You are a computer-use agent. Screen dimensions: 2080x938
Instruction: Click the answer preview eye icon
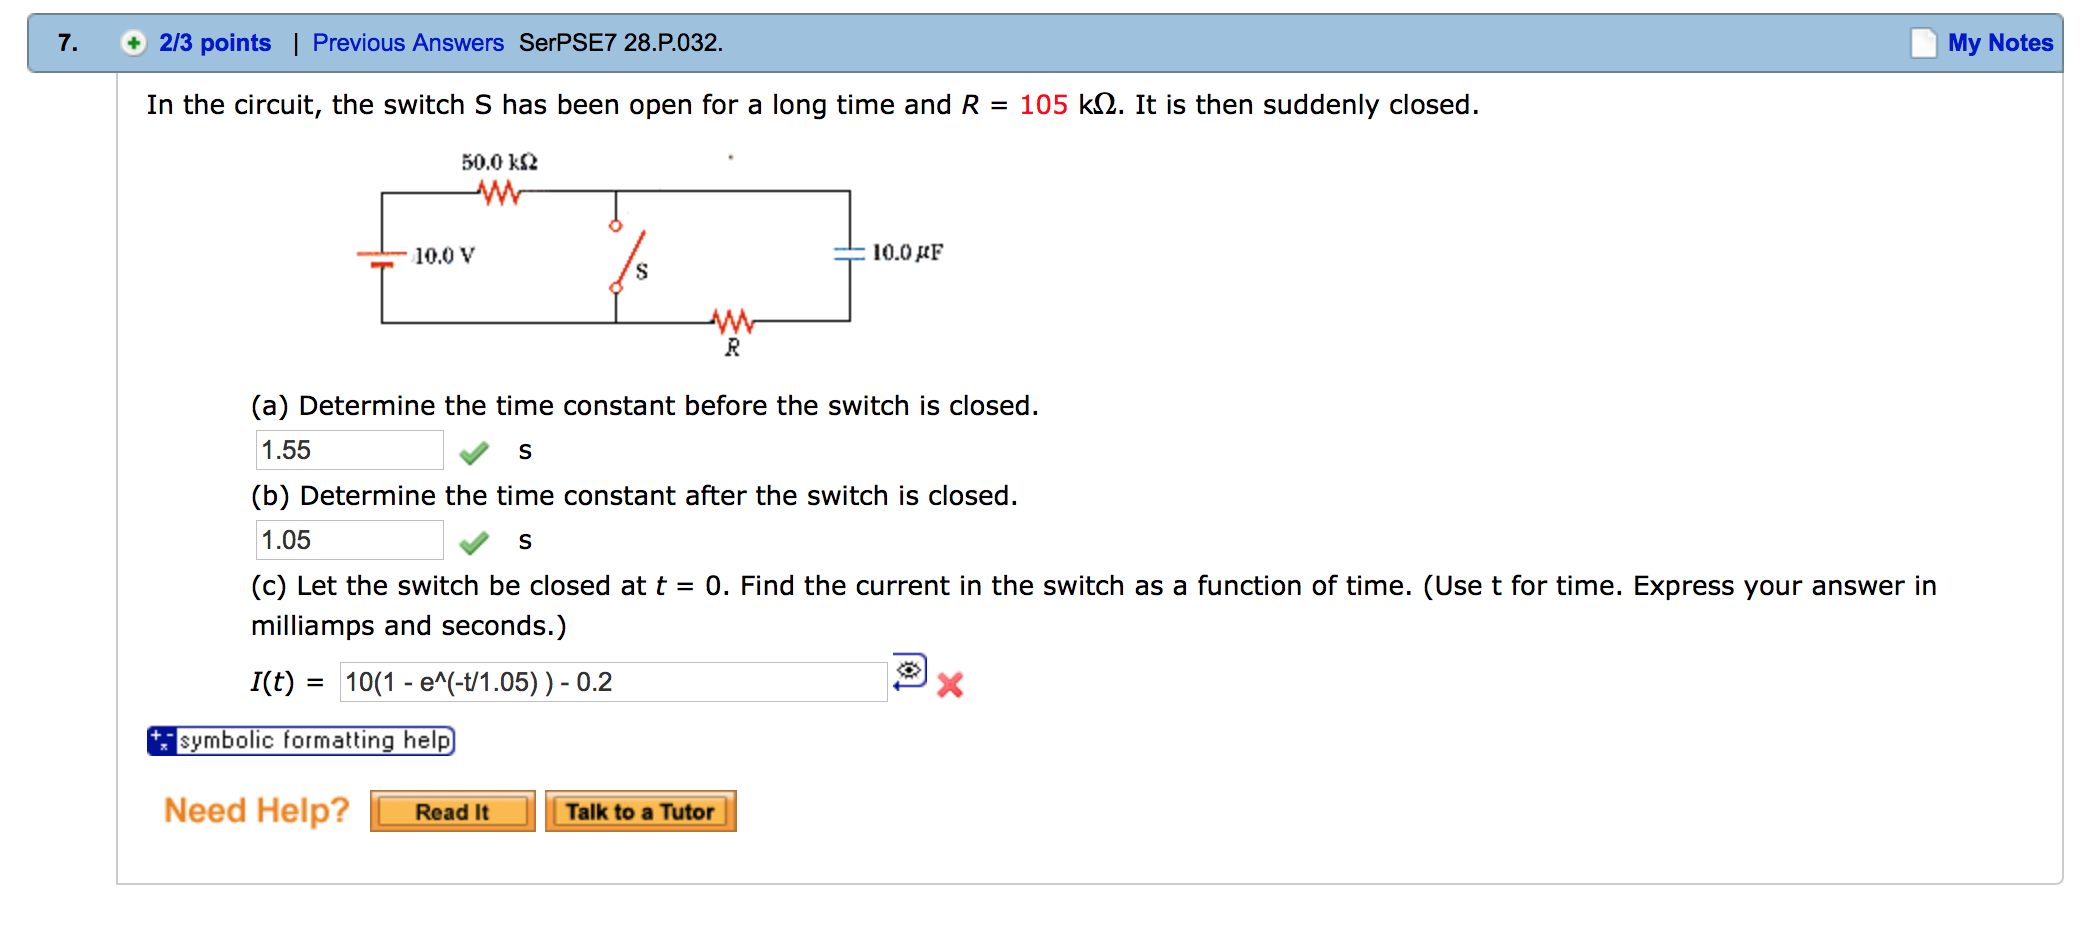pos(909,670)
